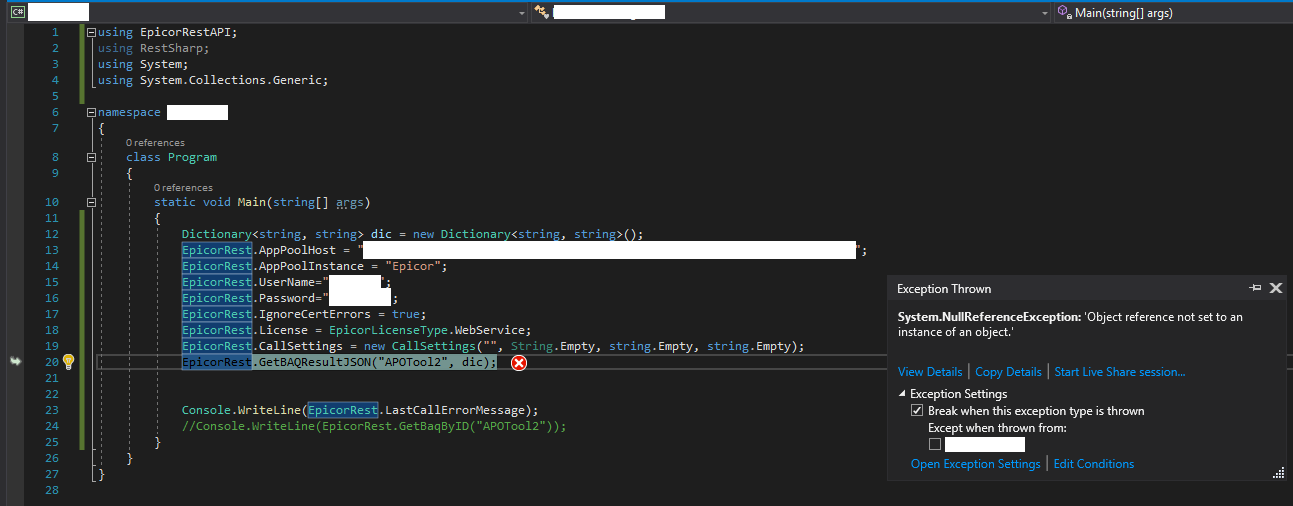Collapse the class Program block

pyautogui.click(x=92, y=157)
